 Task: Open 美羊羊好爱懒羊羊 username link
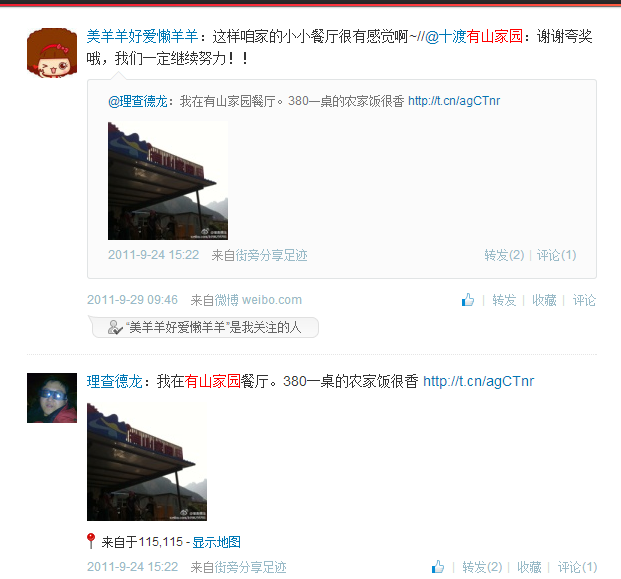coord(142,36)
